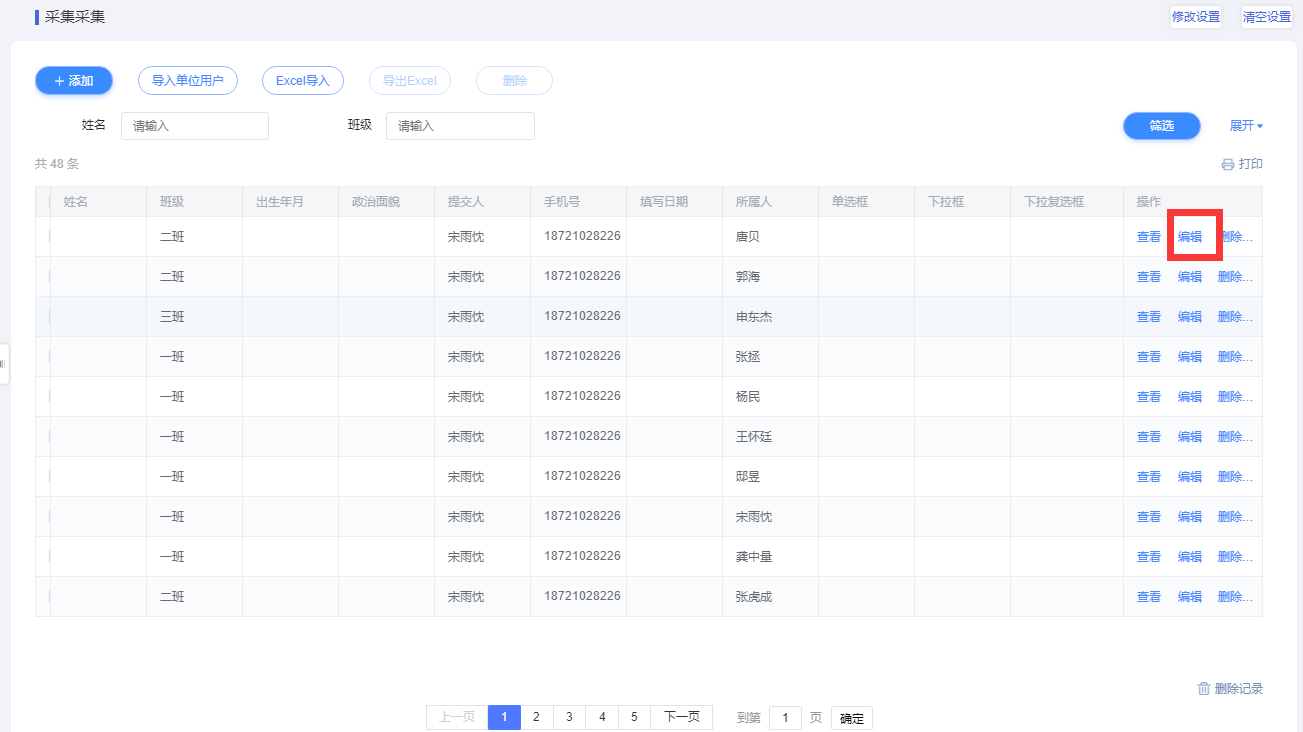The height and width of the screenshot is (732, 1303).
Task: Go to page 2 in pagination
Action: click(537, 717)
